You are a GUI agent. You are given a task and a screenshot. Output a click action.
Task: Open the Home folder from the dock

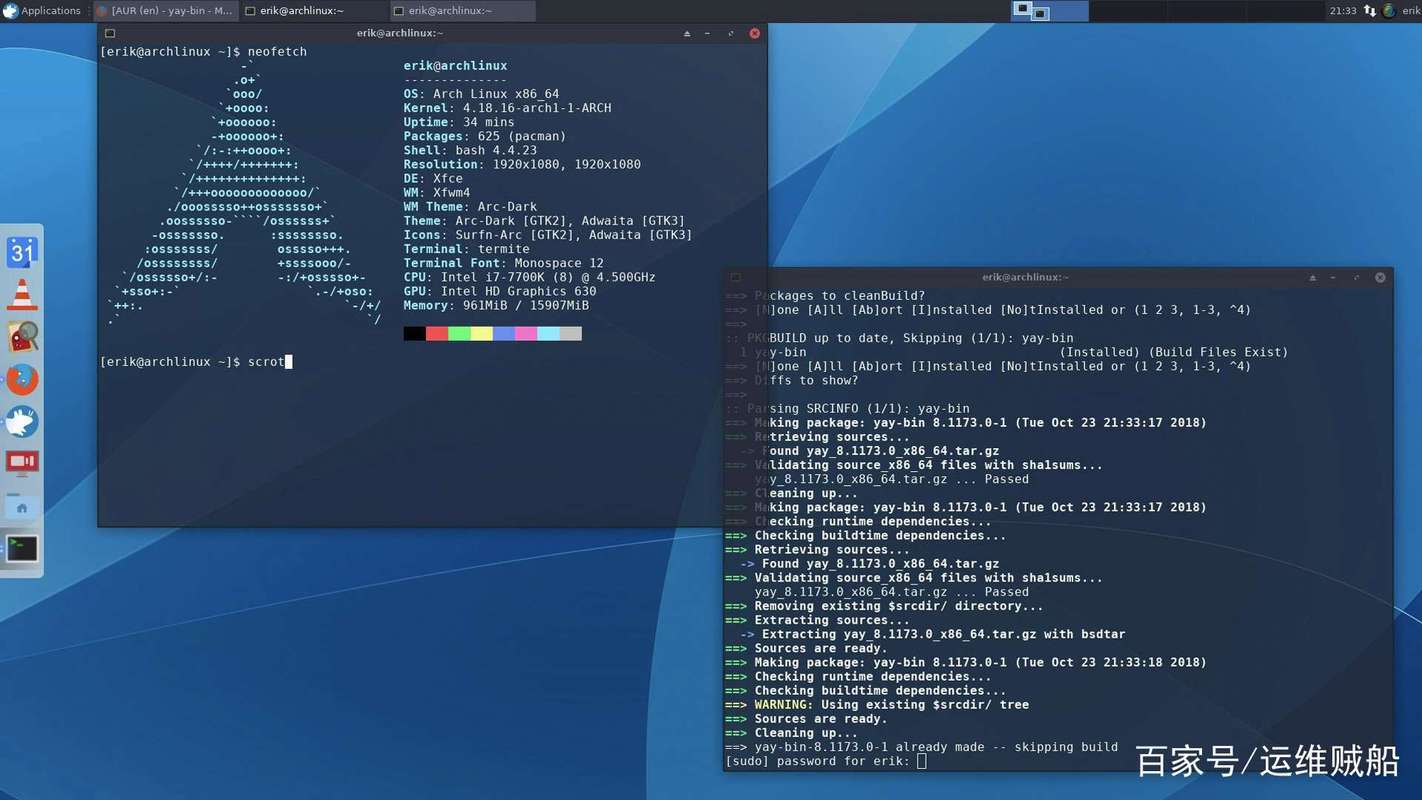point(22,506)
